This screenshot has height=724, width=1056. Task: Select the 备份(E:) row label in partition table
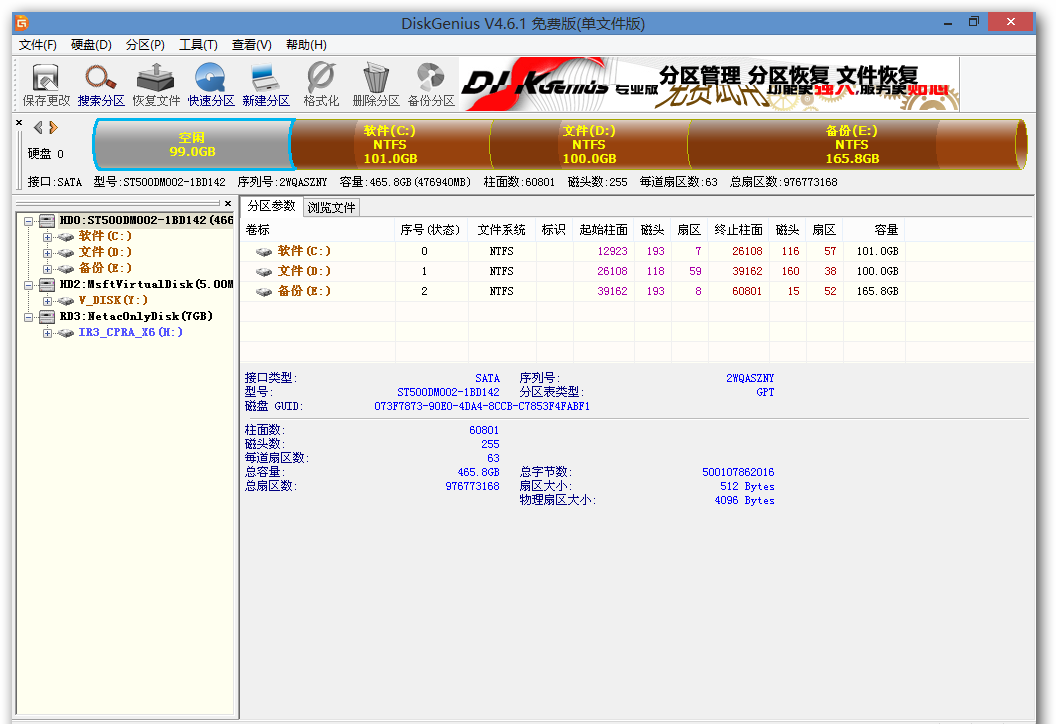pyautogui.click(x=304, y=292)
